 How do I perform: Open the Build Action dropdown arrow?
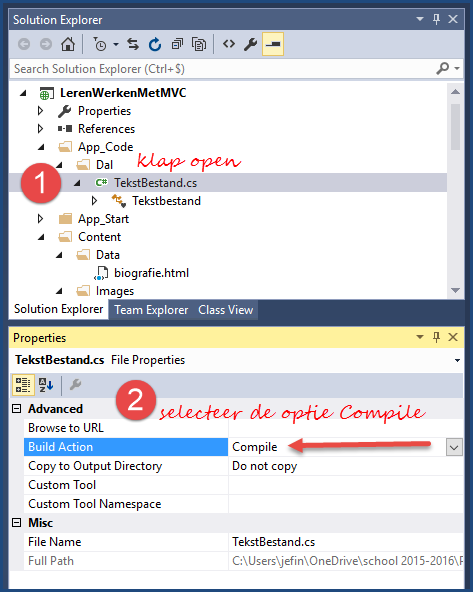(454, 448)
